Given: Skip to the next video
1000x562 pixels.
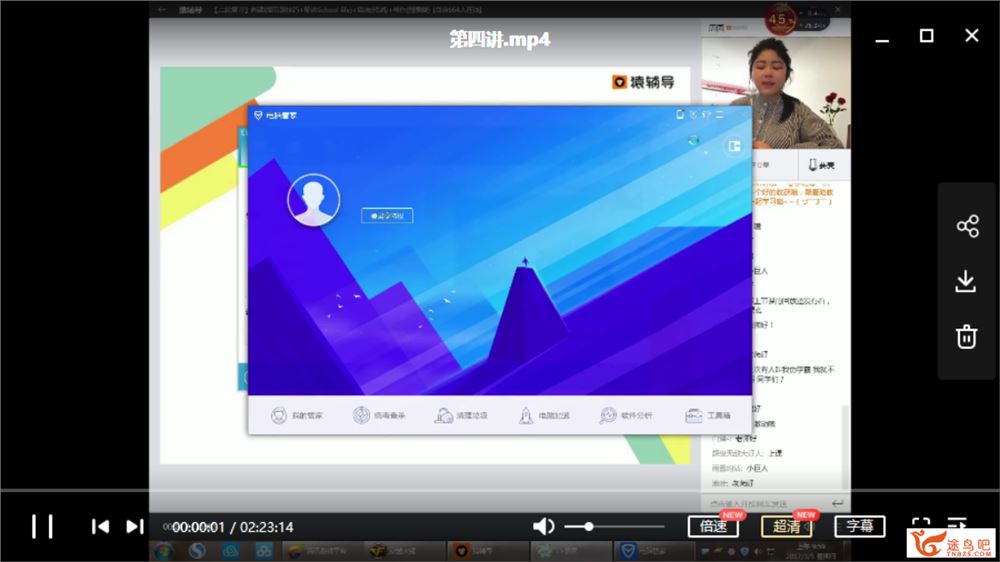Looking at the screenshot, I should 135,526.
